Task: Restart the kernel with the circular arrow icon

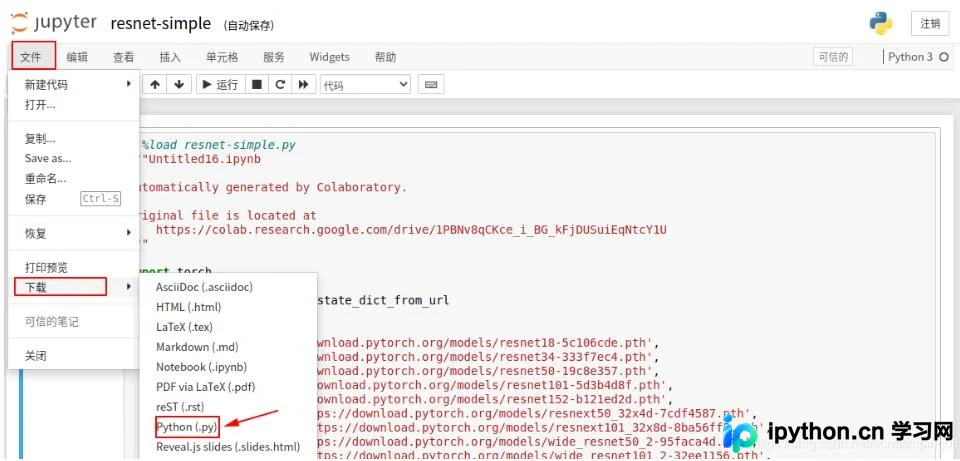Action: click(x=280, y=84)
